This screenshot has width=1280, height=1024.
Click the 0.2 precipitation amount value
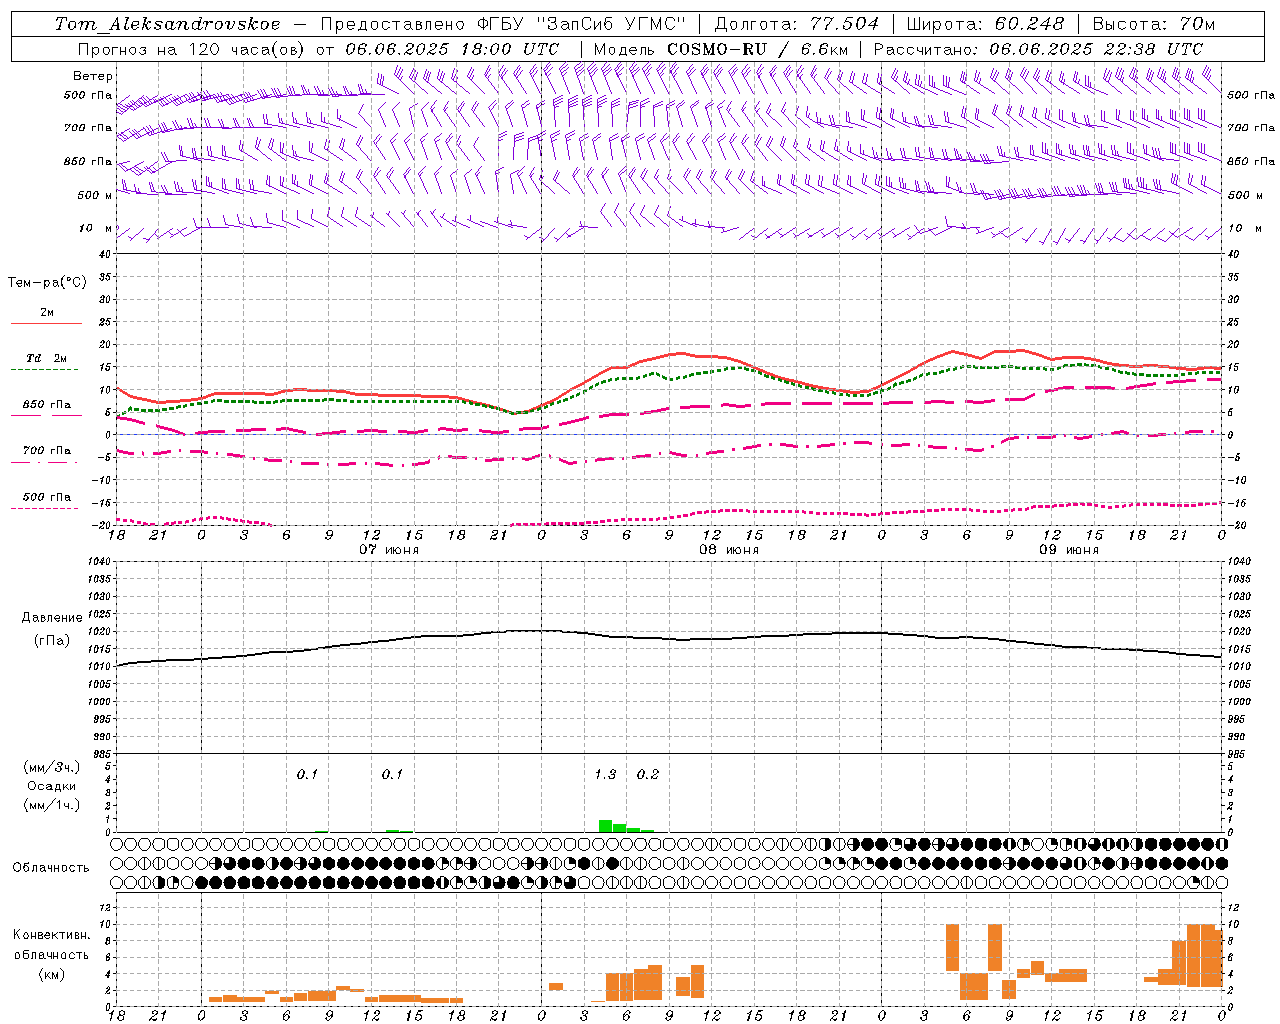tap(648, 774)
